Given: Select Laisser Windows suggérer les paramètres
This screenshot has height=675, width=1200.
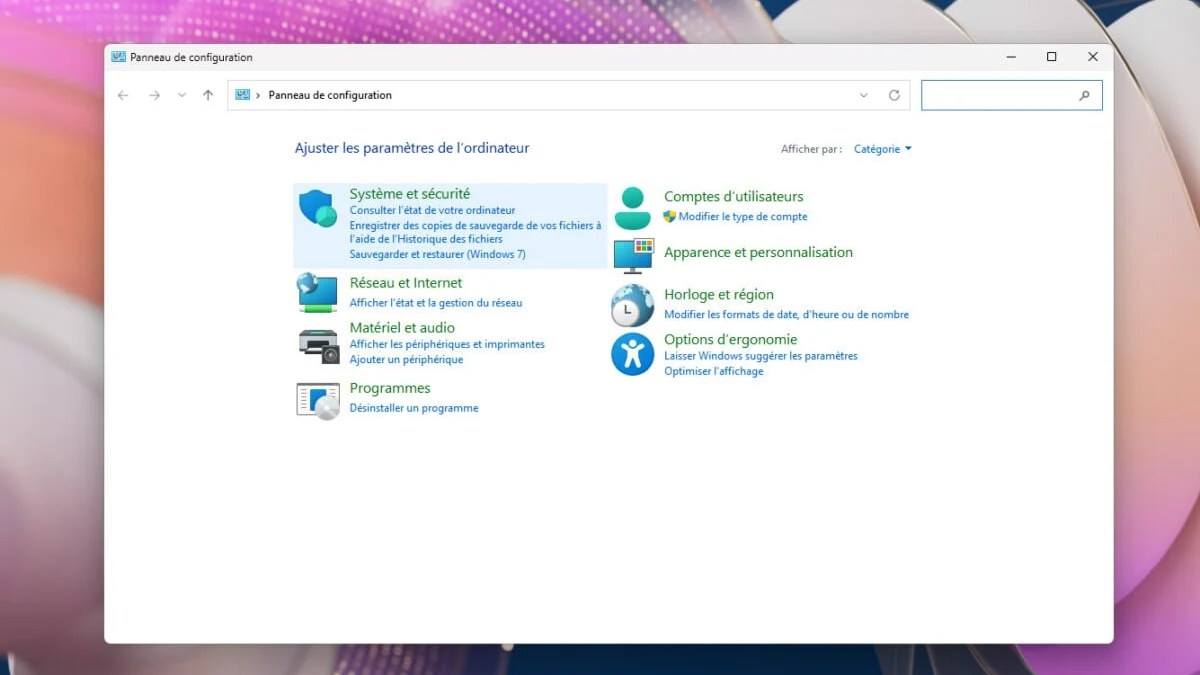Looking at the screenshot, I should tap(761, 356).
